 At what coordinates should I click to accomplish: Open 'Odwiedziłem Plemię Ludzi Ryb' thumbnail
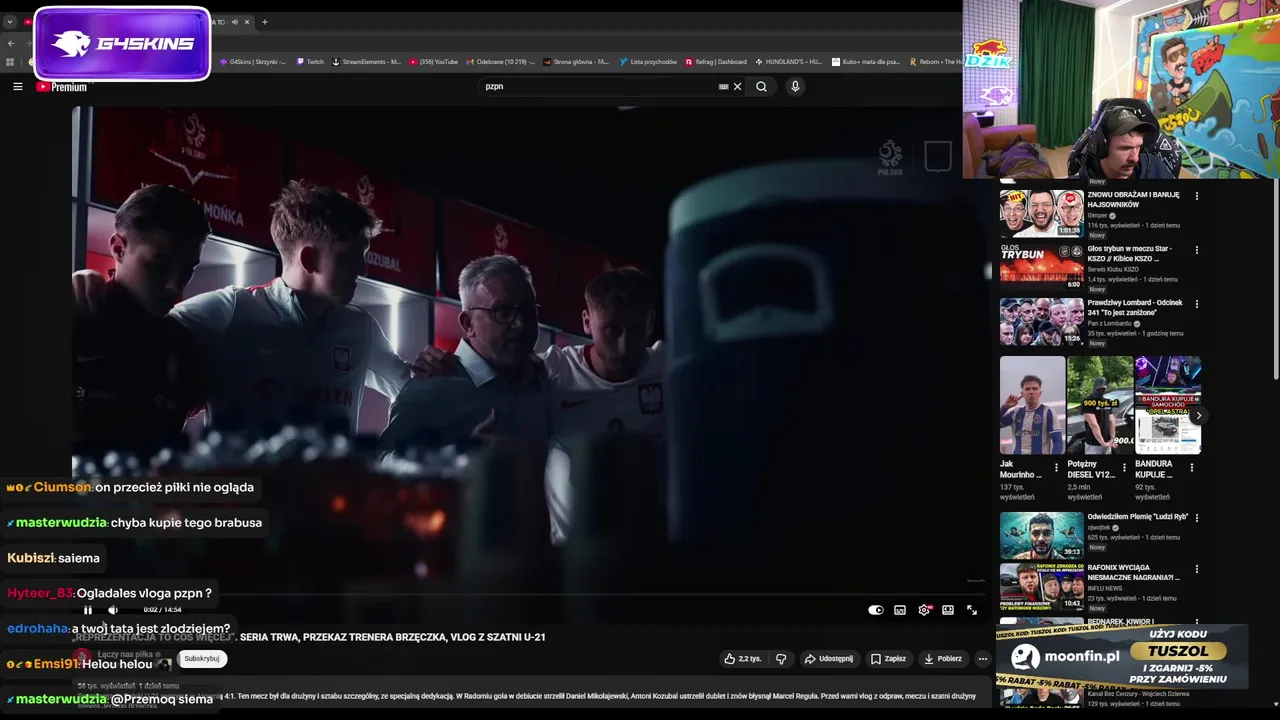click(x=1040, y=535)
